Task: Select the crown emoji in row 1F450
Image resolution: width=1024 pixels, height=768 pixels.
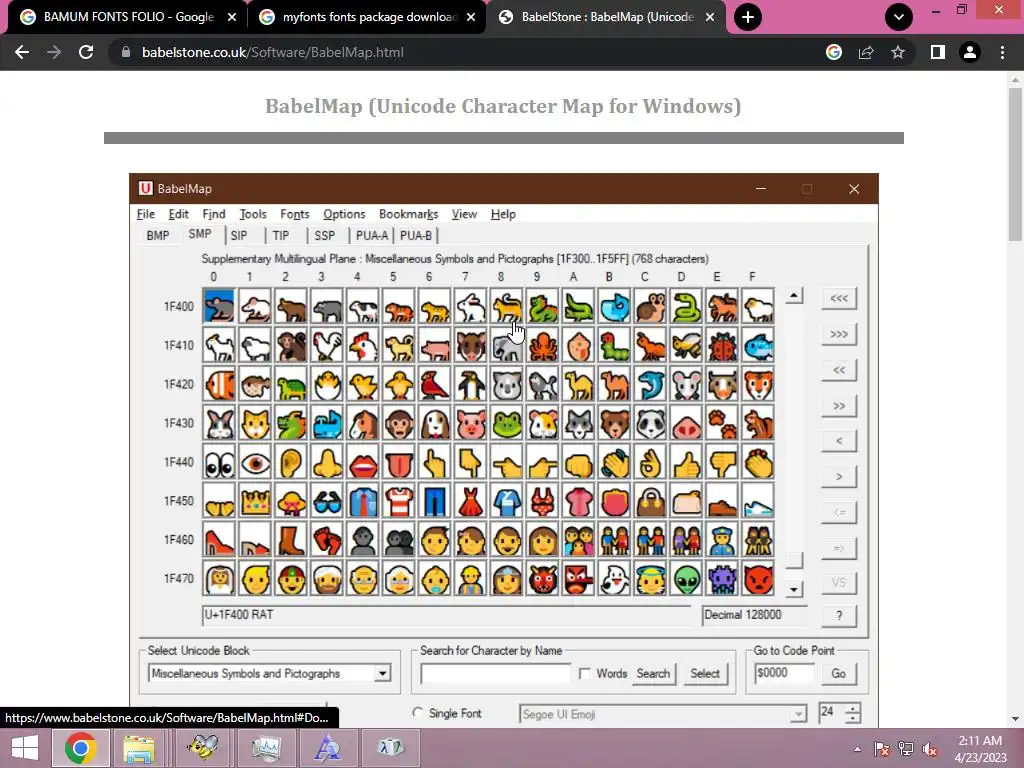Action: click(255, 501)
